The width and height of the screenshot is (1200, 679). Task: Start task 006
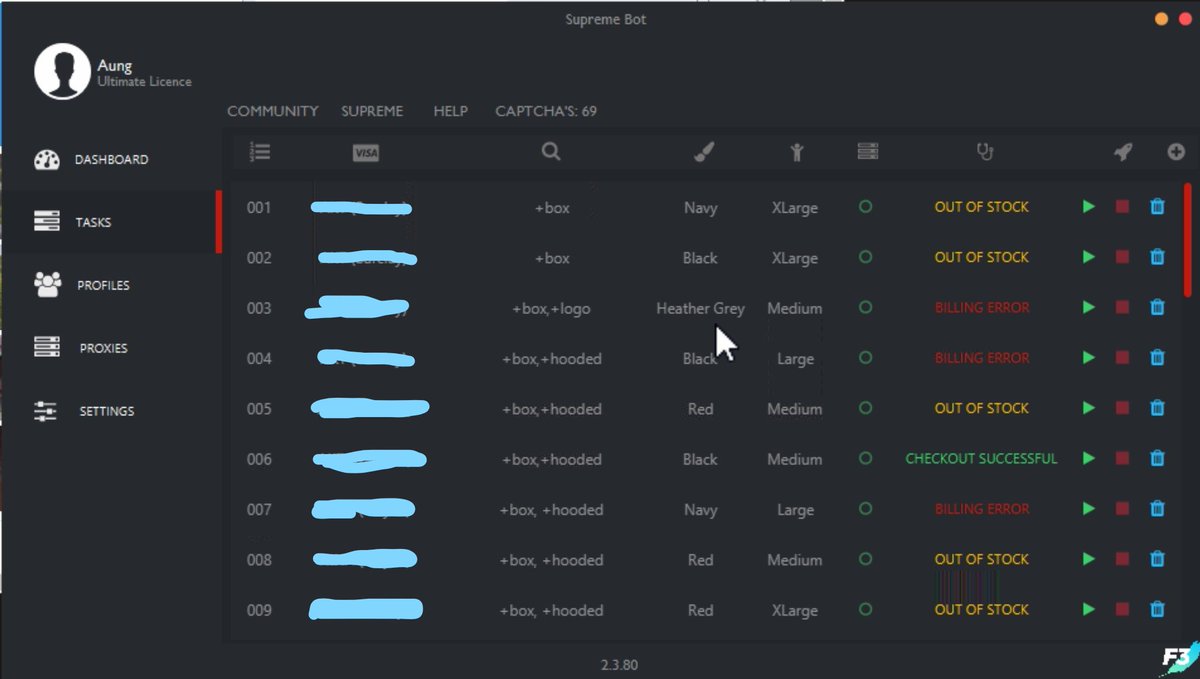click(1089, 458)
